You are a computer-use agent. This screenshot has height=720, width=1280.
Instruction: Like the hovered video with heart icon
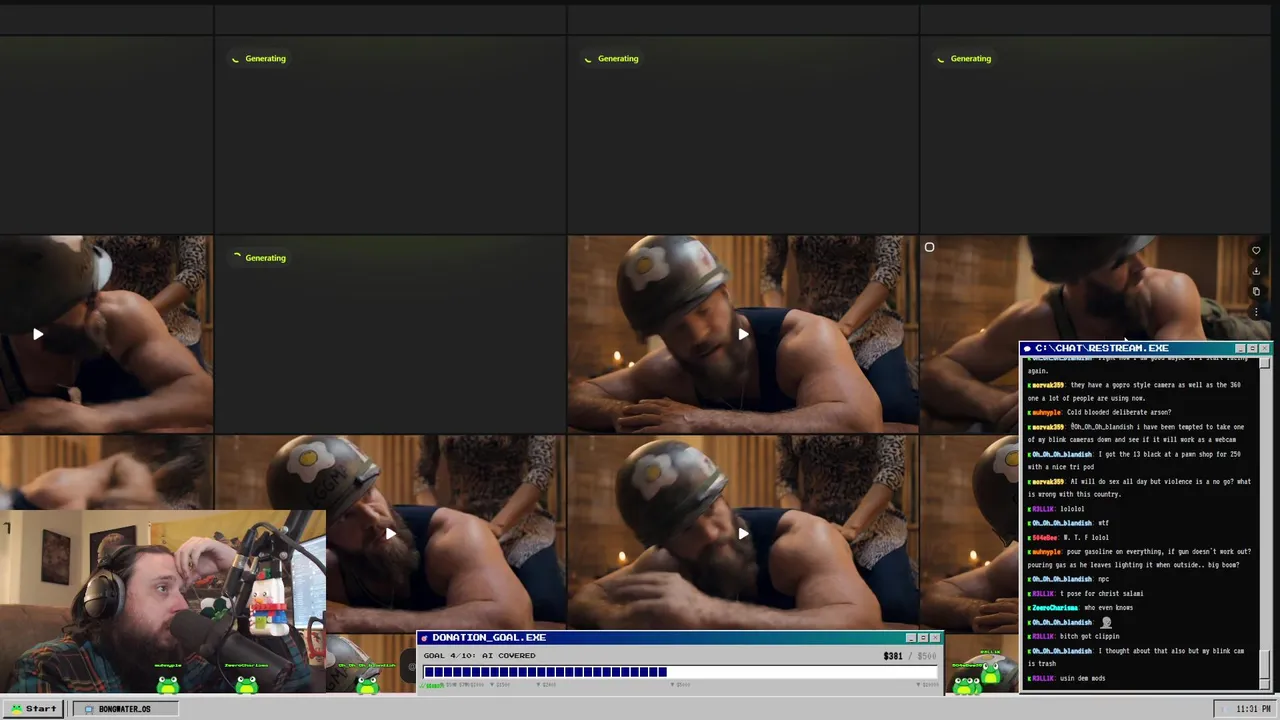pyautogui.click(x=1256, y=251)
